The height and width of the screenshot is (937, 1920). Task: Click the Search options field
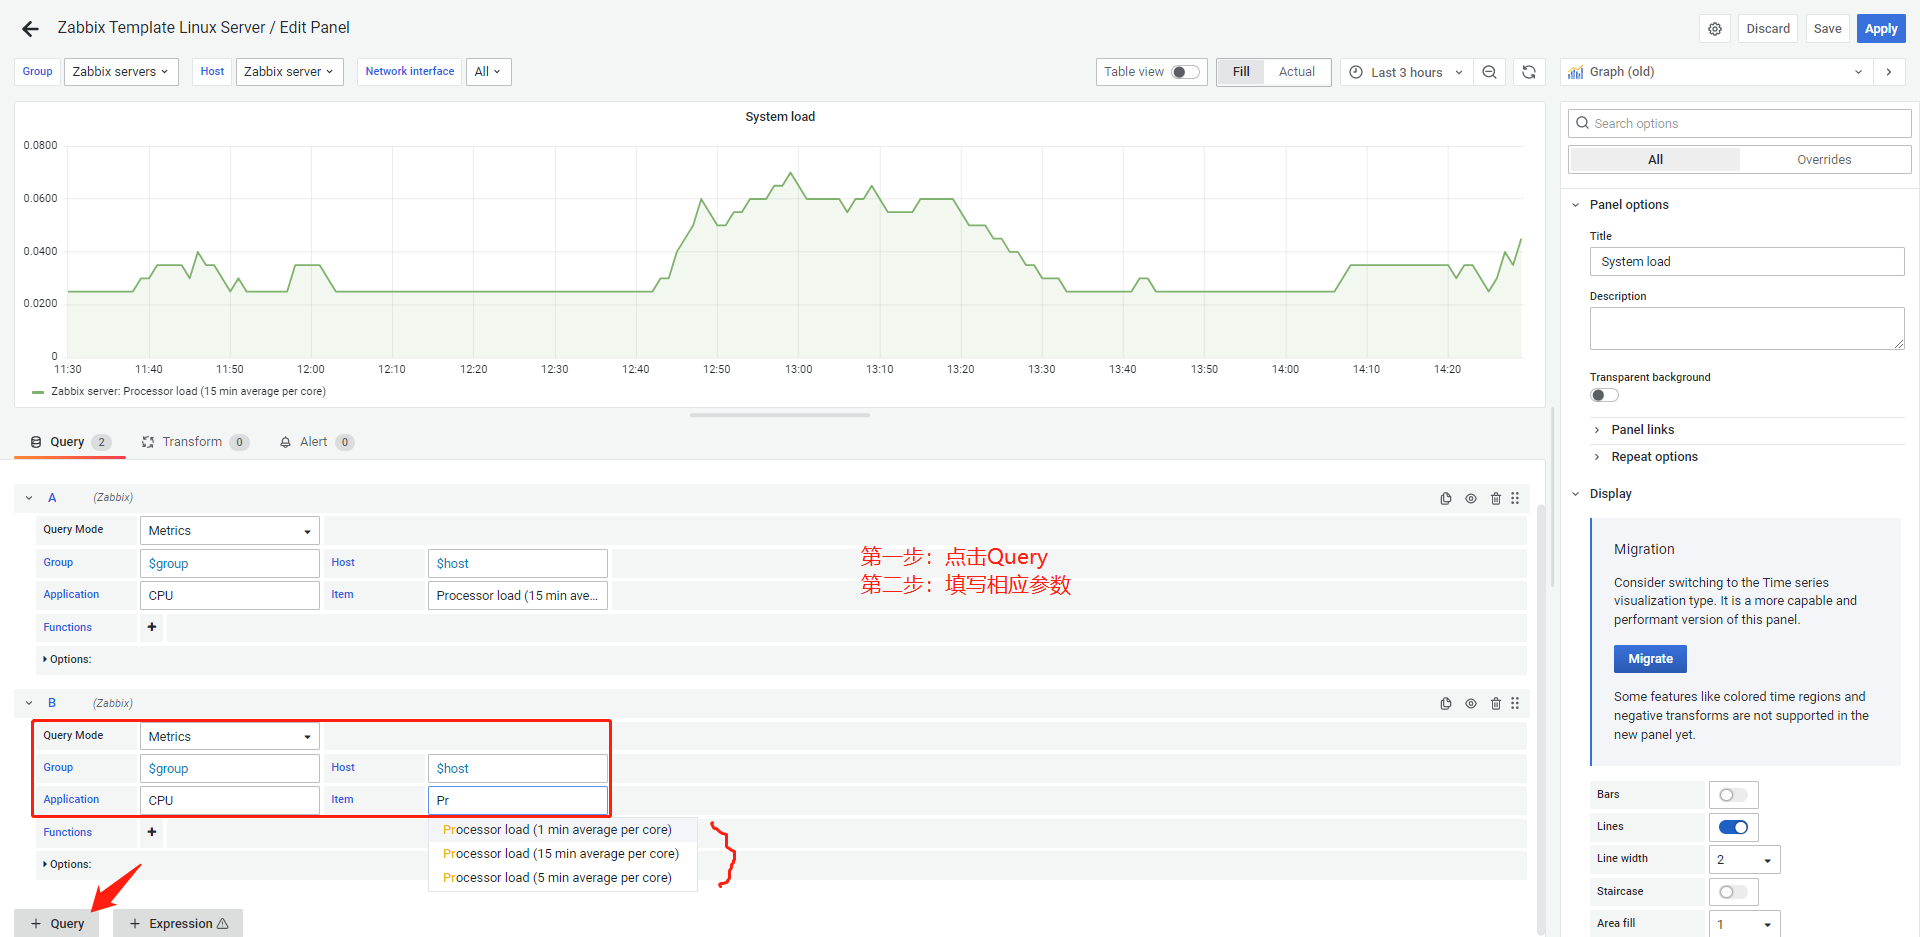[x=1740, y=123]
